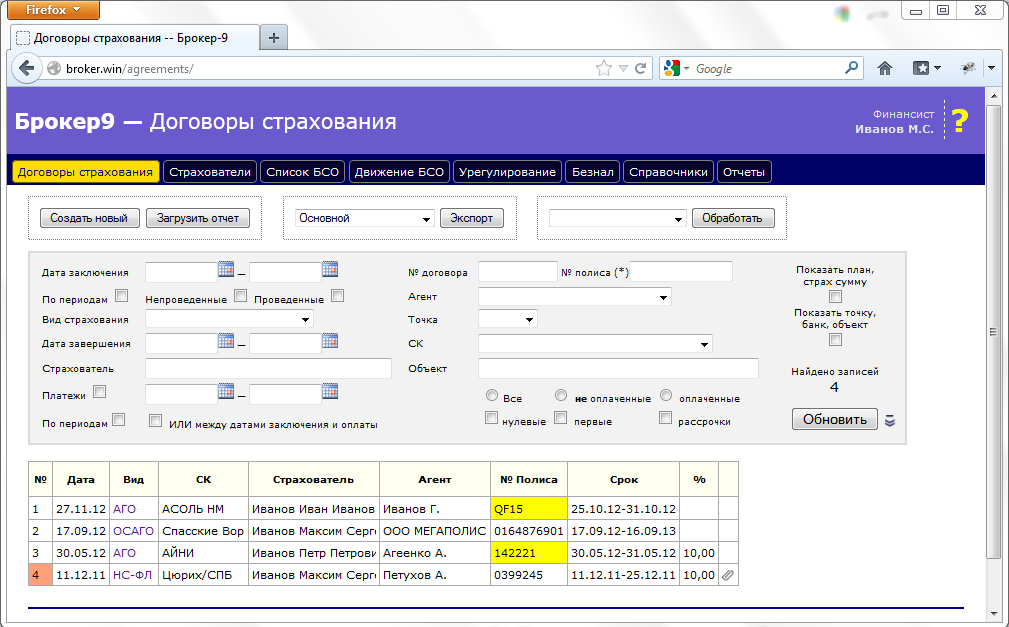Open the 'Безнал' tab
This screenshot has width=1009, height=627.
point(593,172)
